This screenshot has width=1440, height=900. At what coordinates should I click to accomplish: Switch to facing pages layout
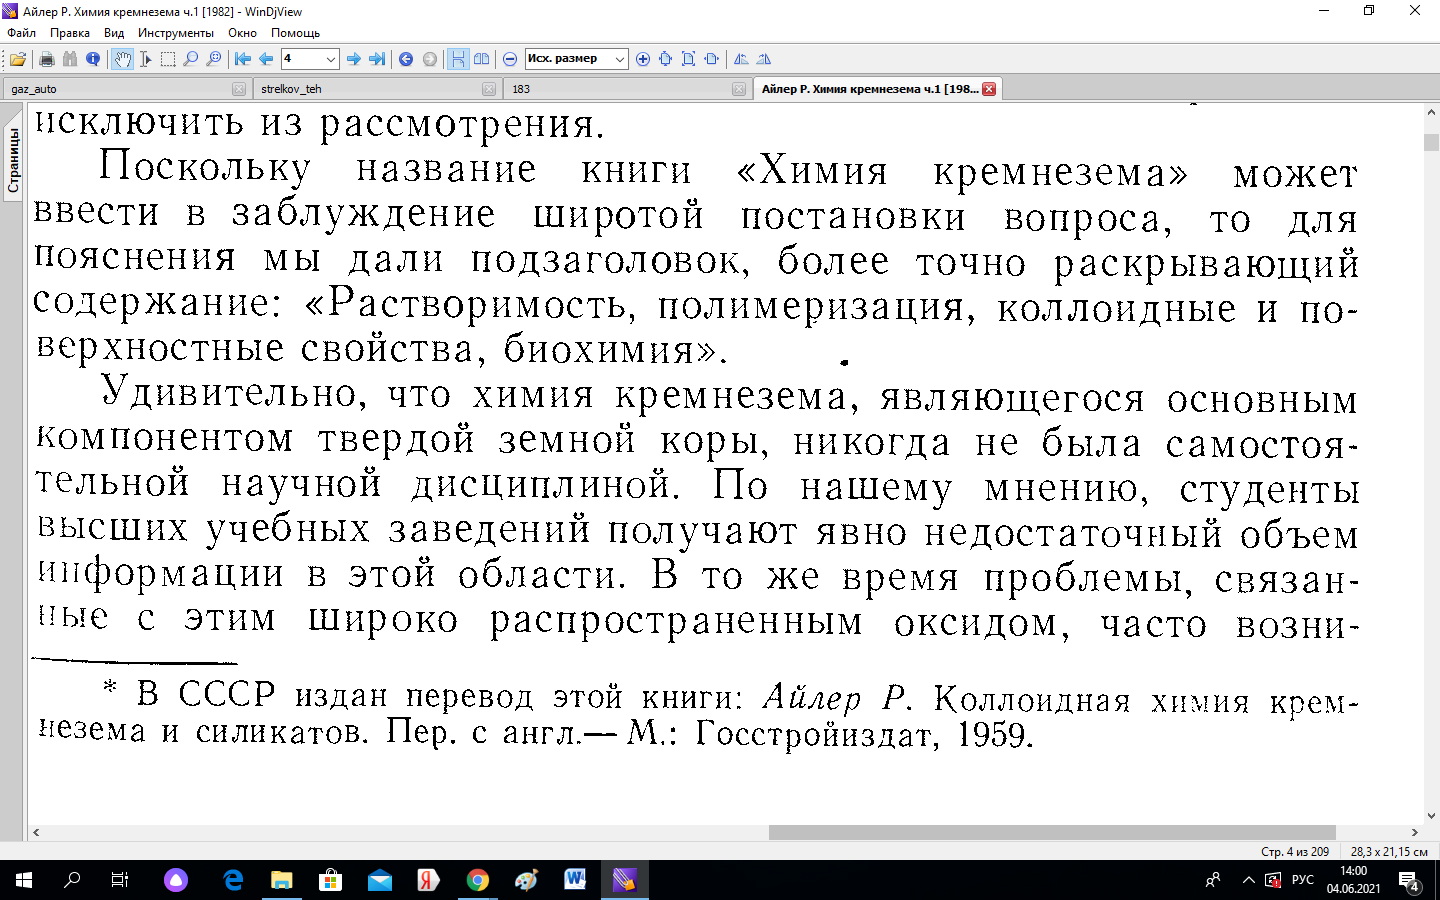point(481,59)
